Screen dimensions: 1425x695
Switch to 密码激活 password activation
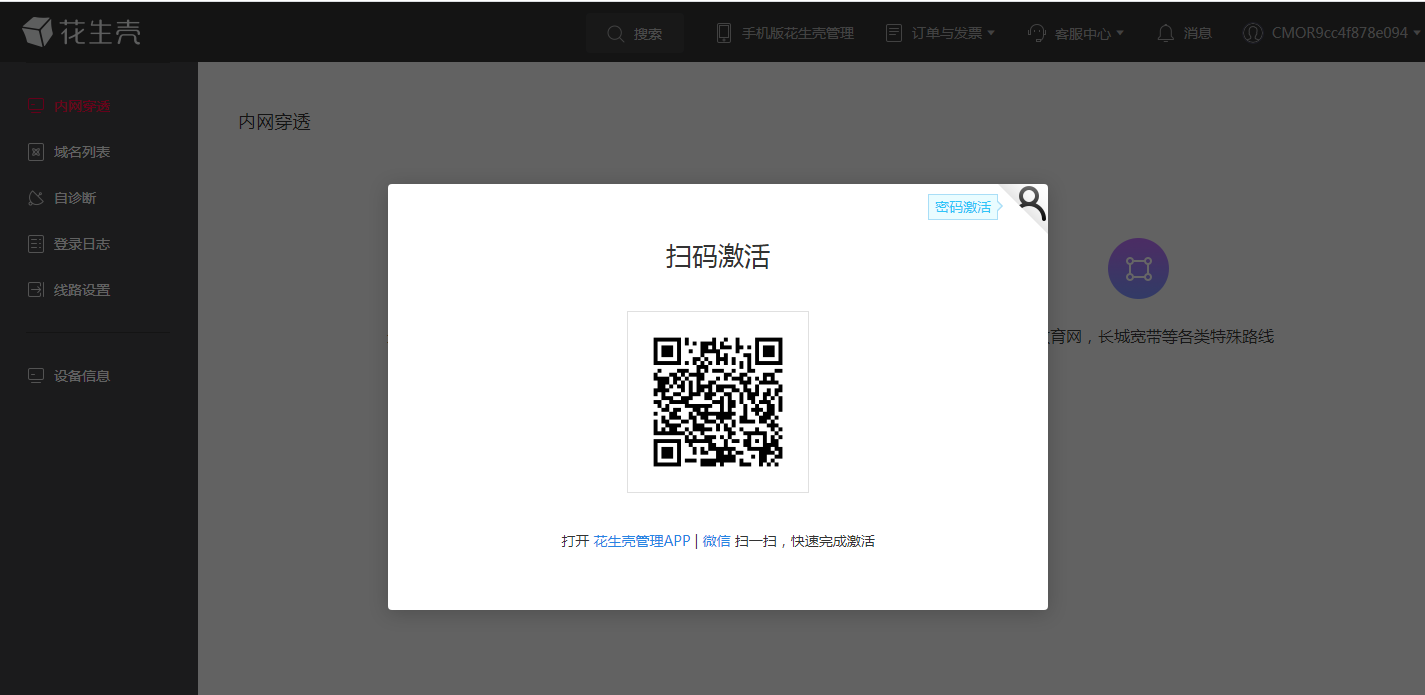point(963,207)
